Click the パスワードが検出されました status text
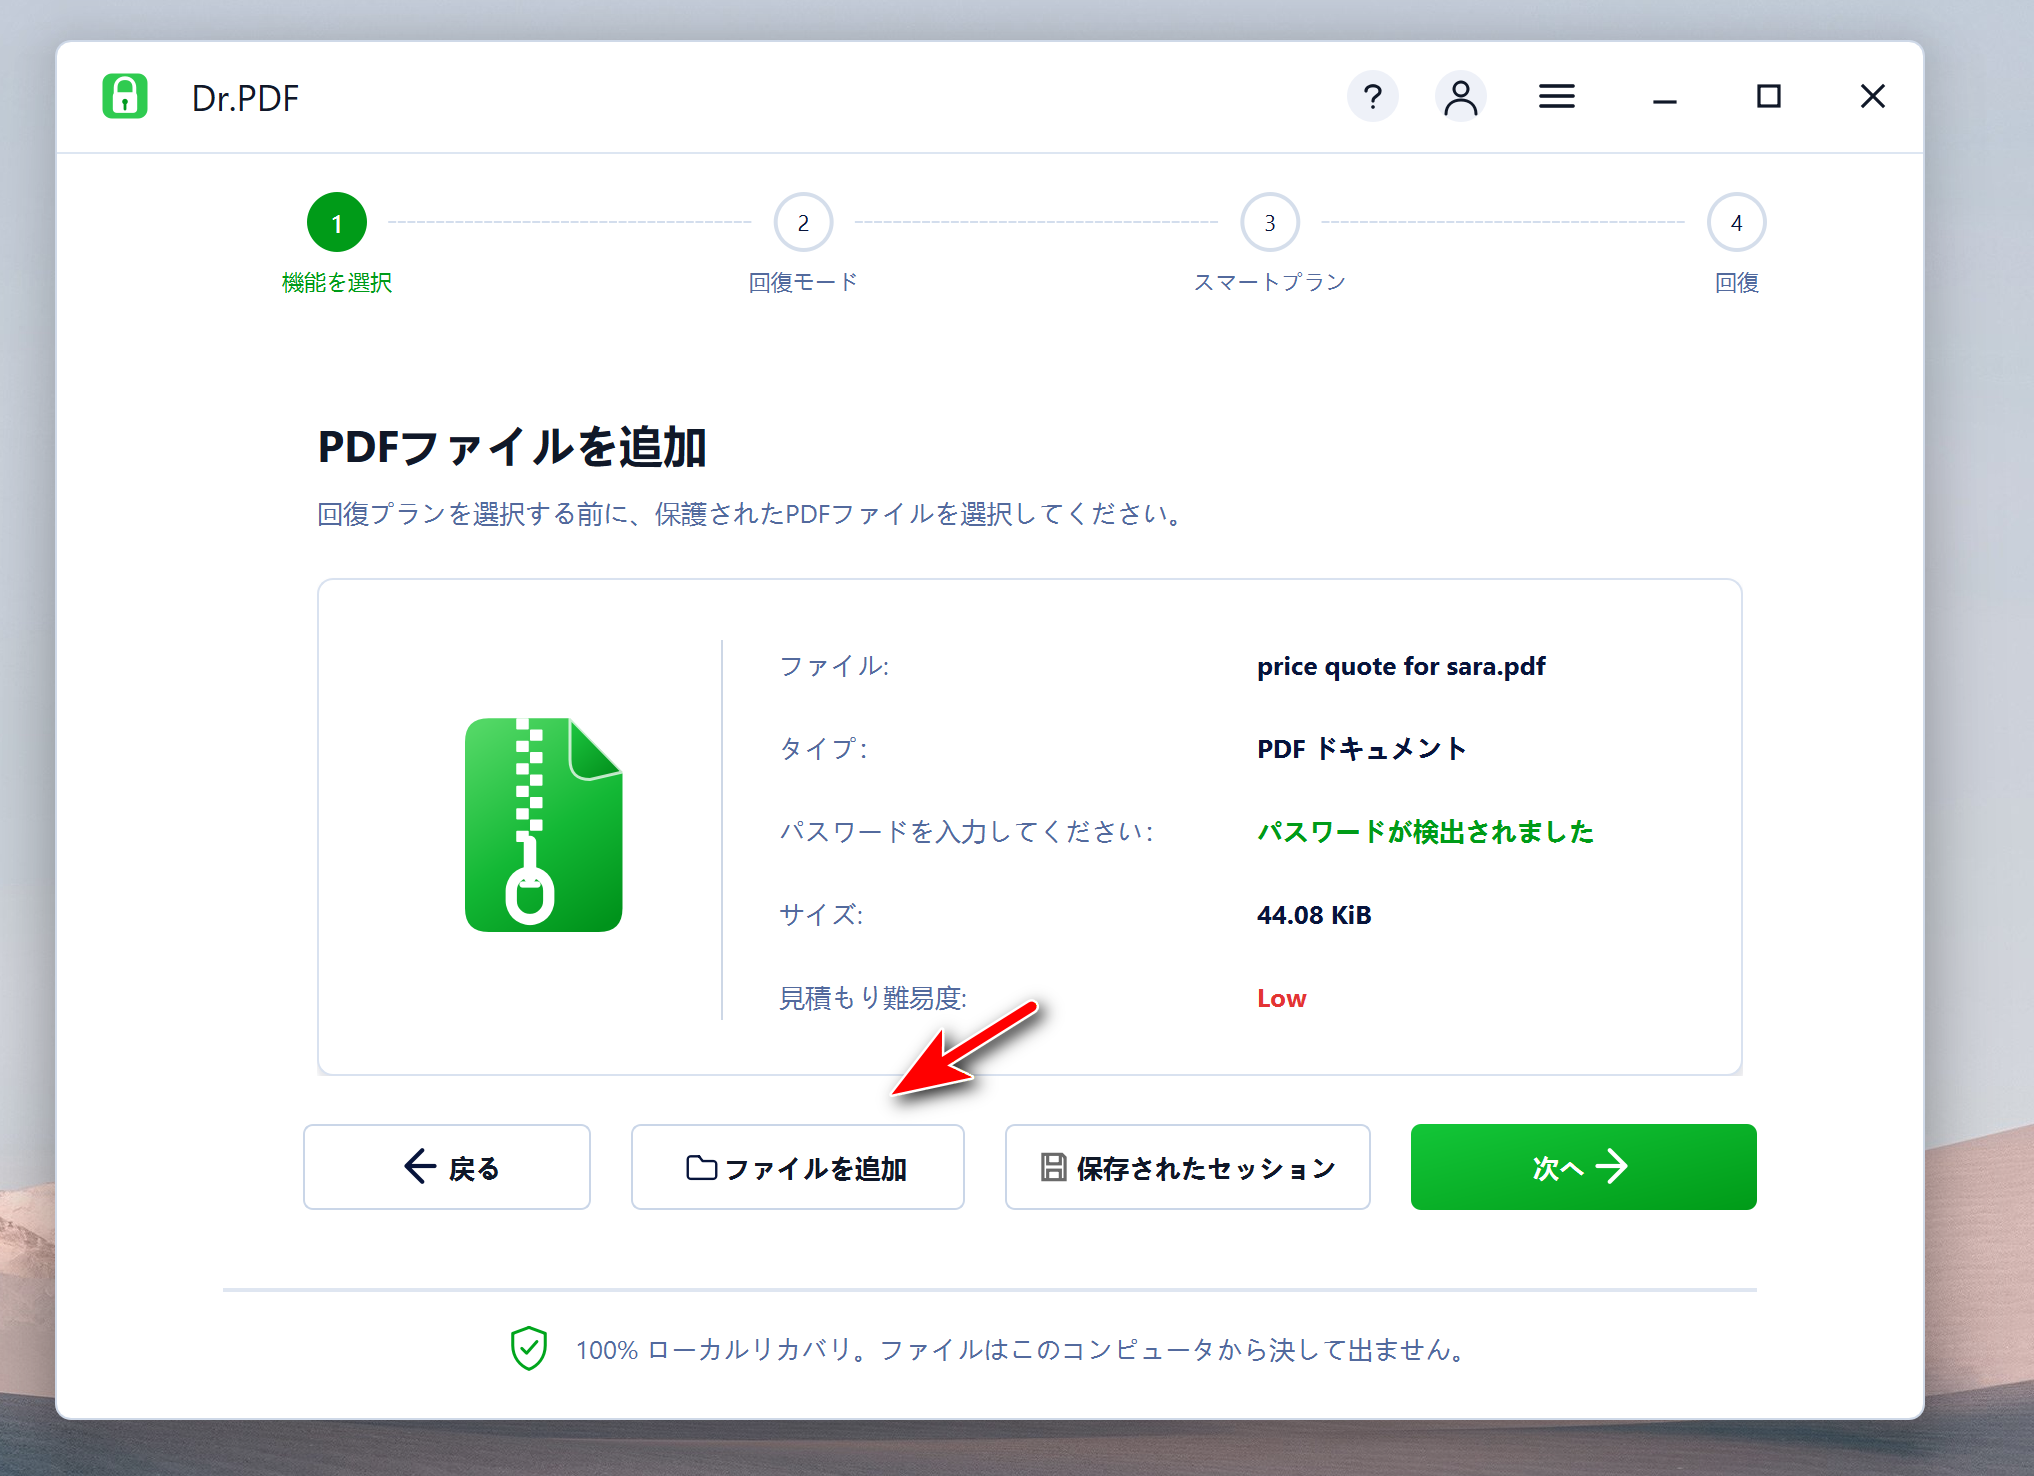 coord(1425,832)
